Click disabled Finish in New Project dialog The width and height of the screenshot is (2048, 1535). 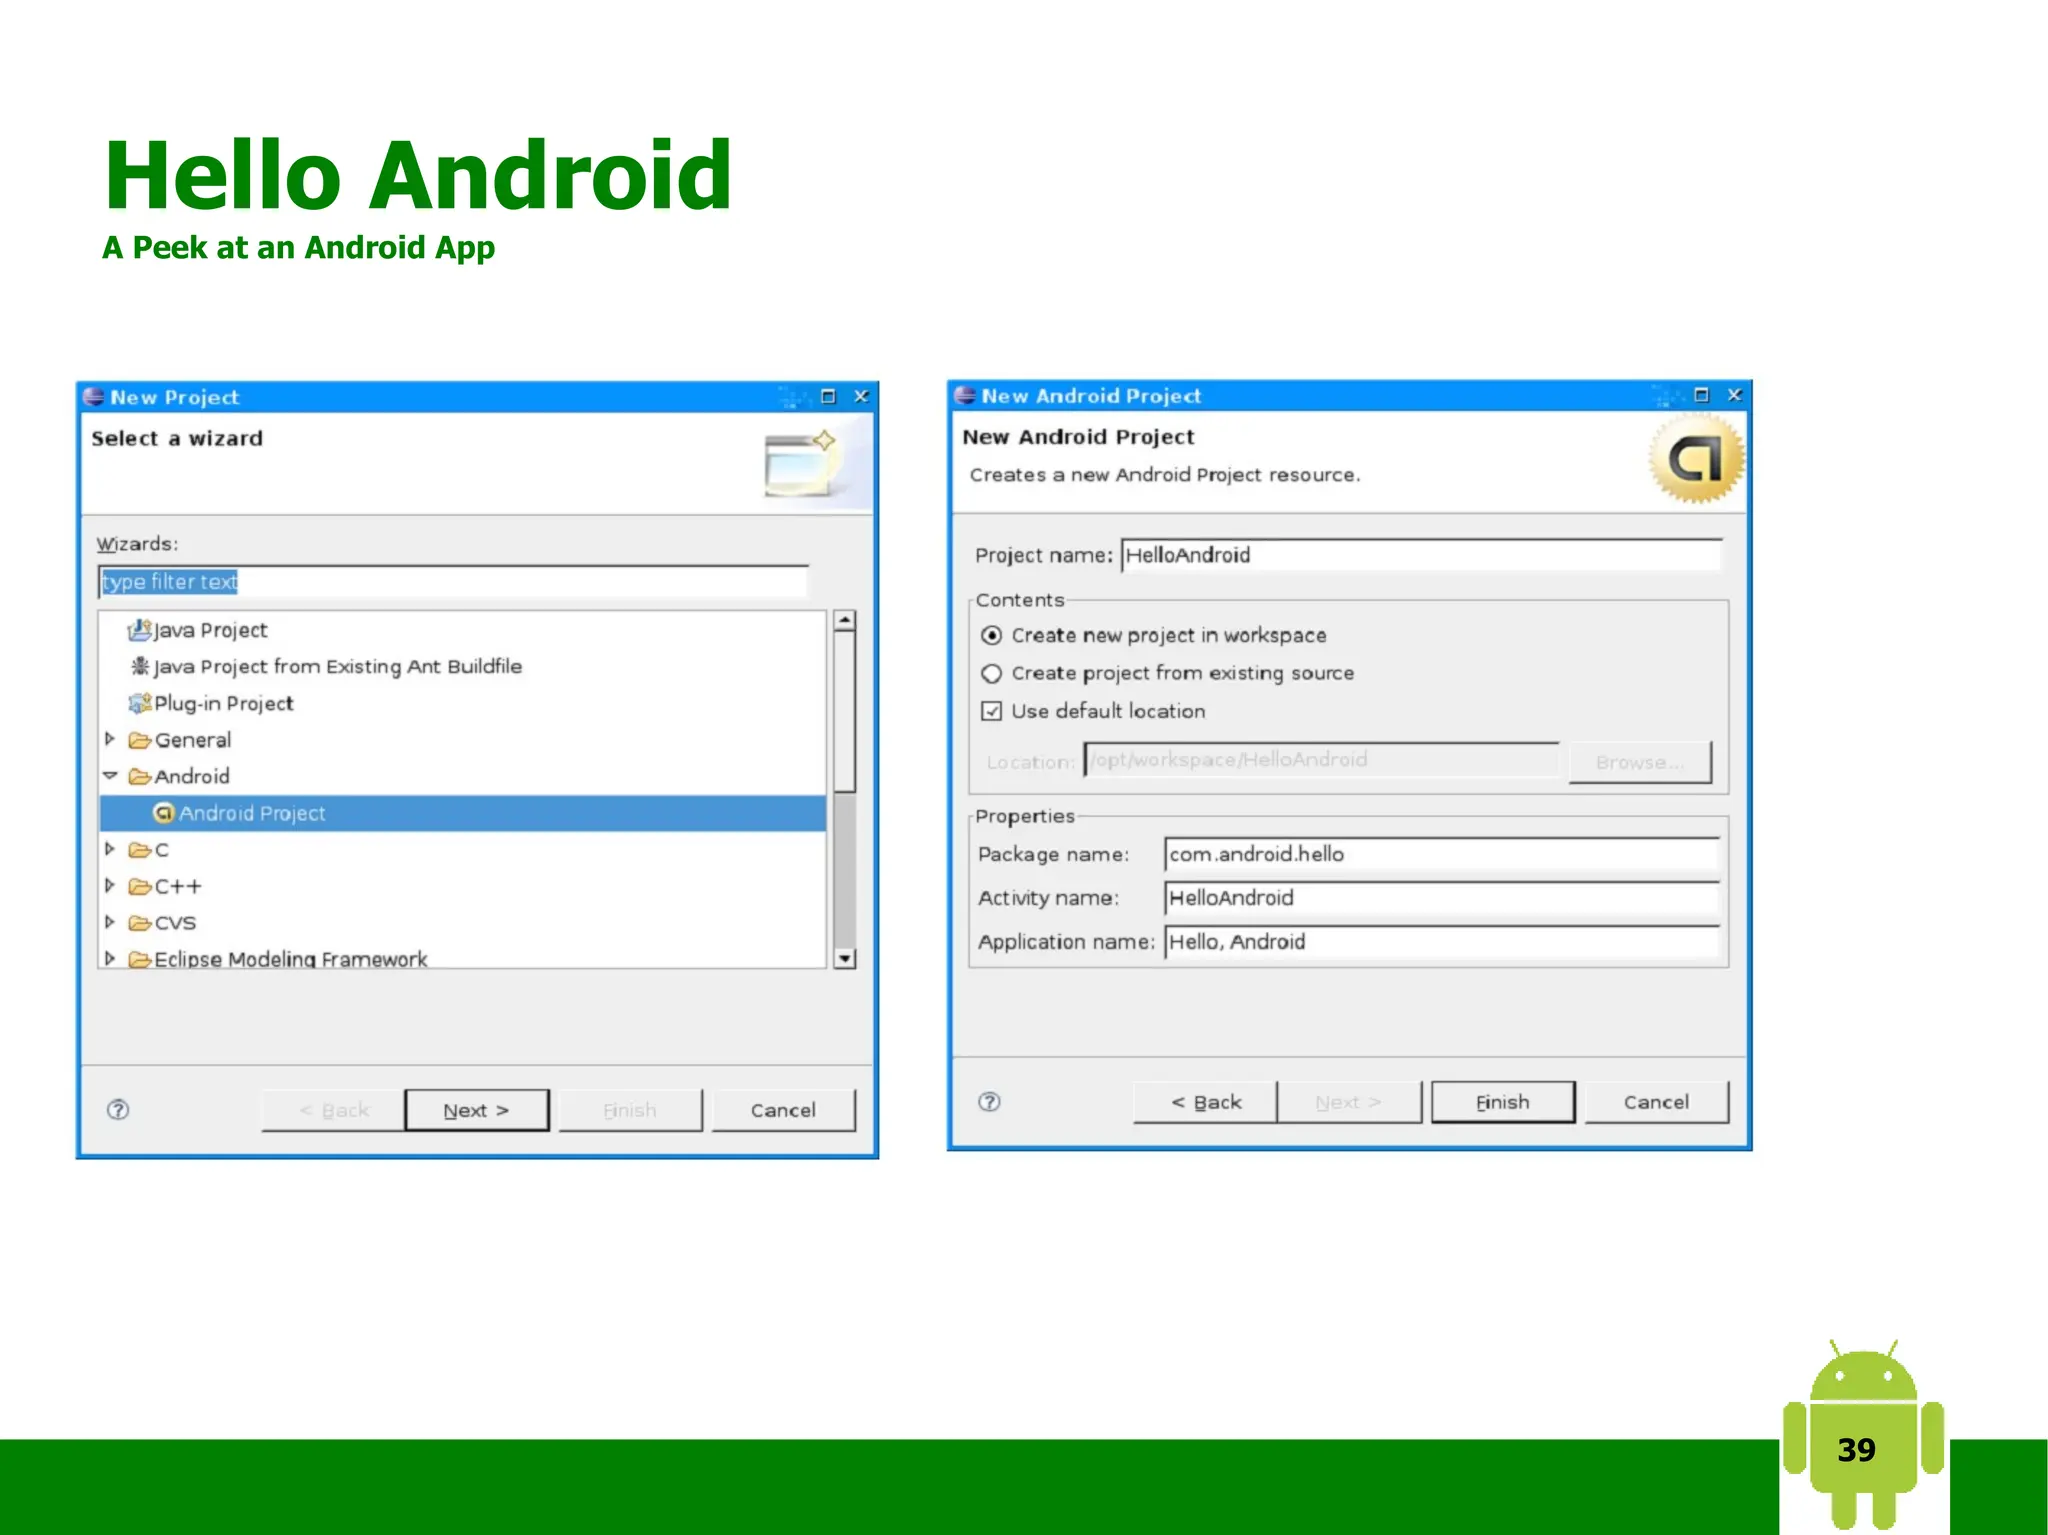coord(630,1110)
